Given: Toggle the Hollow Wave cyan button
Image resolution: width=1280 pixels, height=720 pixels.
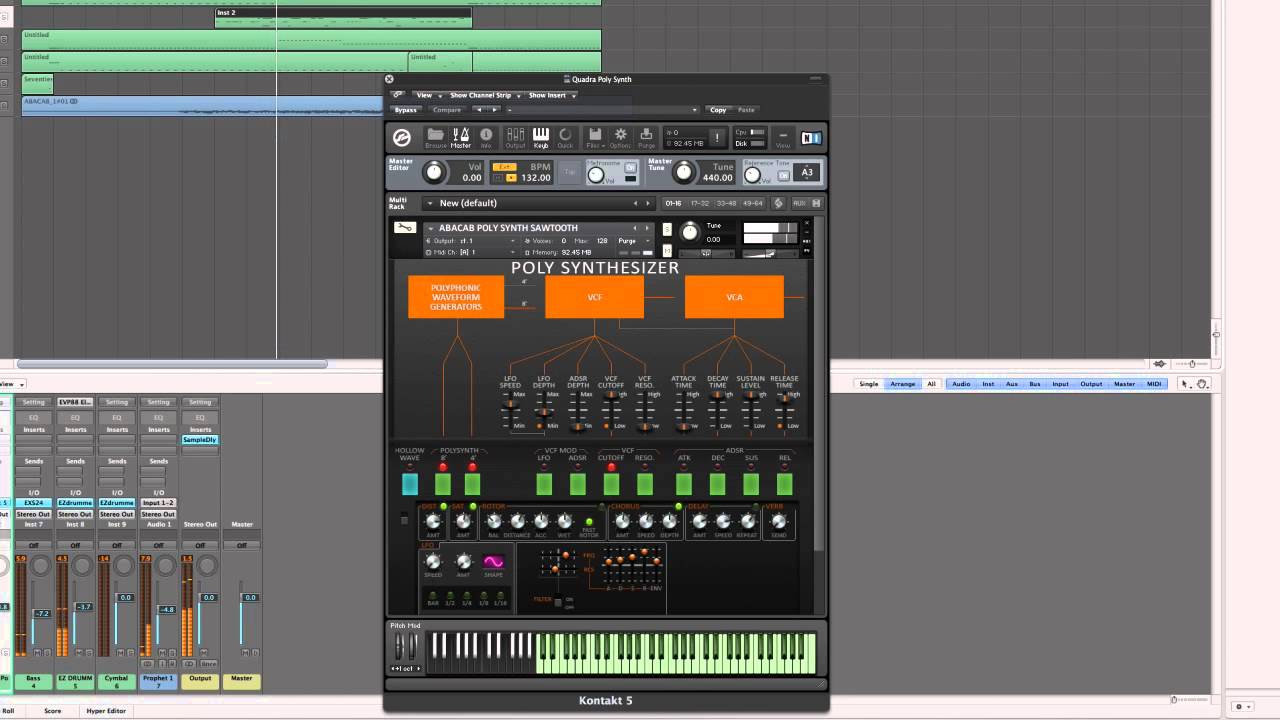Looking at the screenshot, I should point(410,484).
